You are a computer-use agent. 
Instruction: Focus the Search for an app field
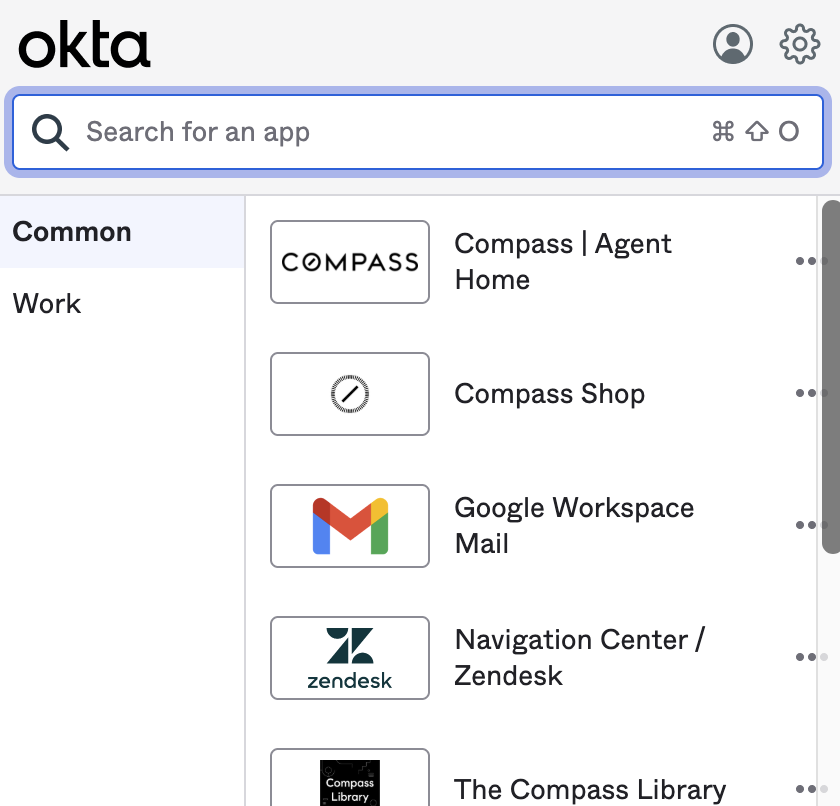coord(418,132)
